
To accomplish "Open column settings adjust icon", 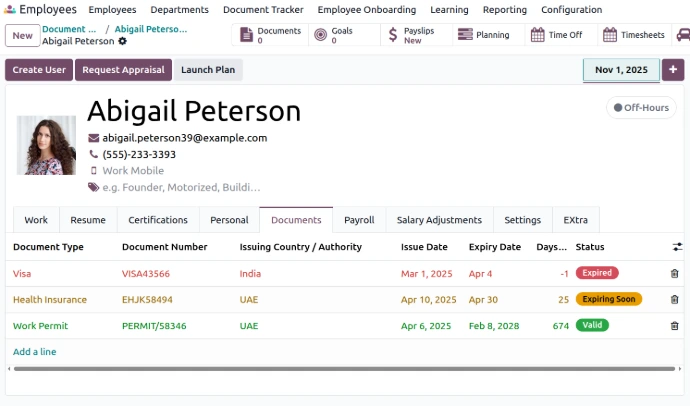I will 677,247.
